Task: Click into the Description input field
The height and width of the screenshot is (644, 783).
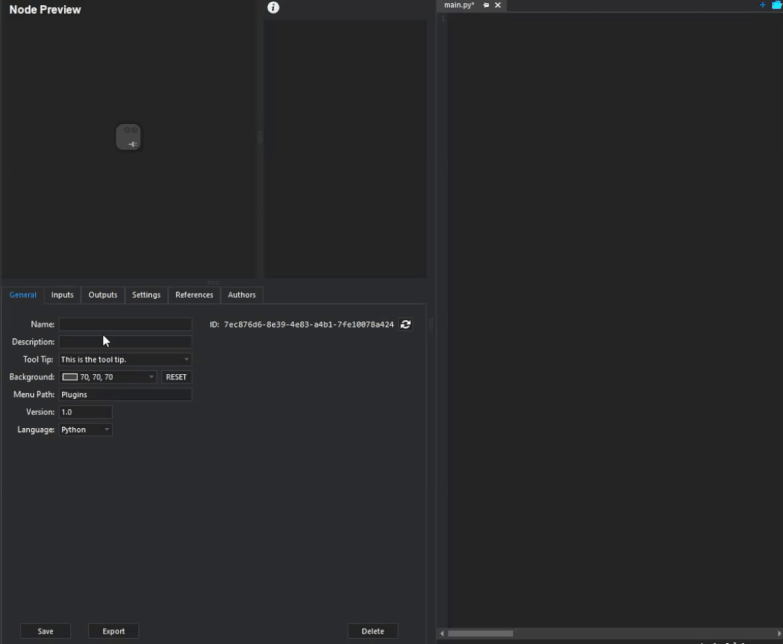Action: (125, 342)
